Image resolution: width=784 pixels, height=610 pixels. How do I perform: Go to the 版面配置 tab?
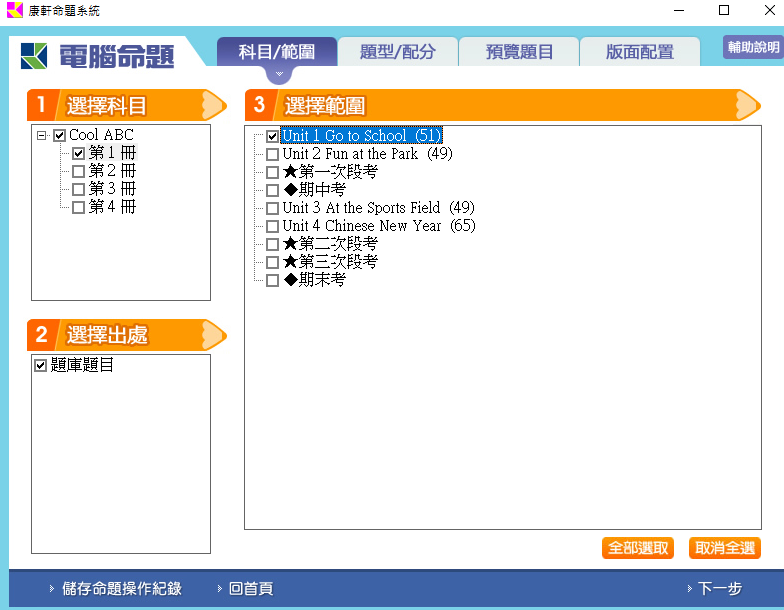click(639, 52)
